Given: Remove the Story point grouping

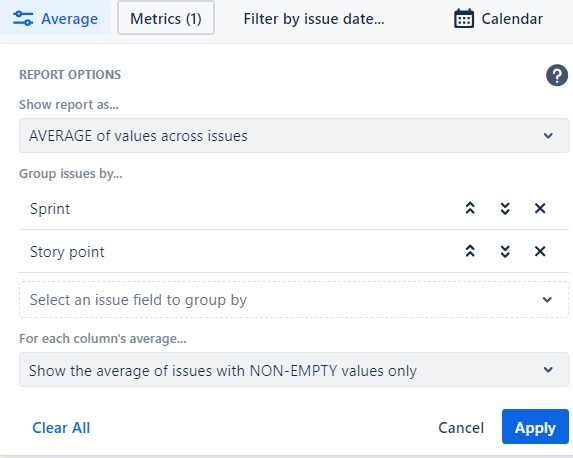Looking at the screenshot, I should tap(540, 251).
